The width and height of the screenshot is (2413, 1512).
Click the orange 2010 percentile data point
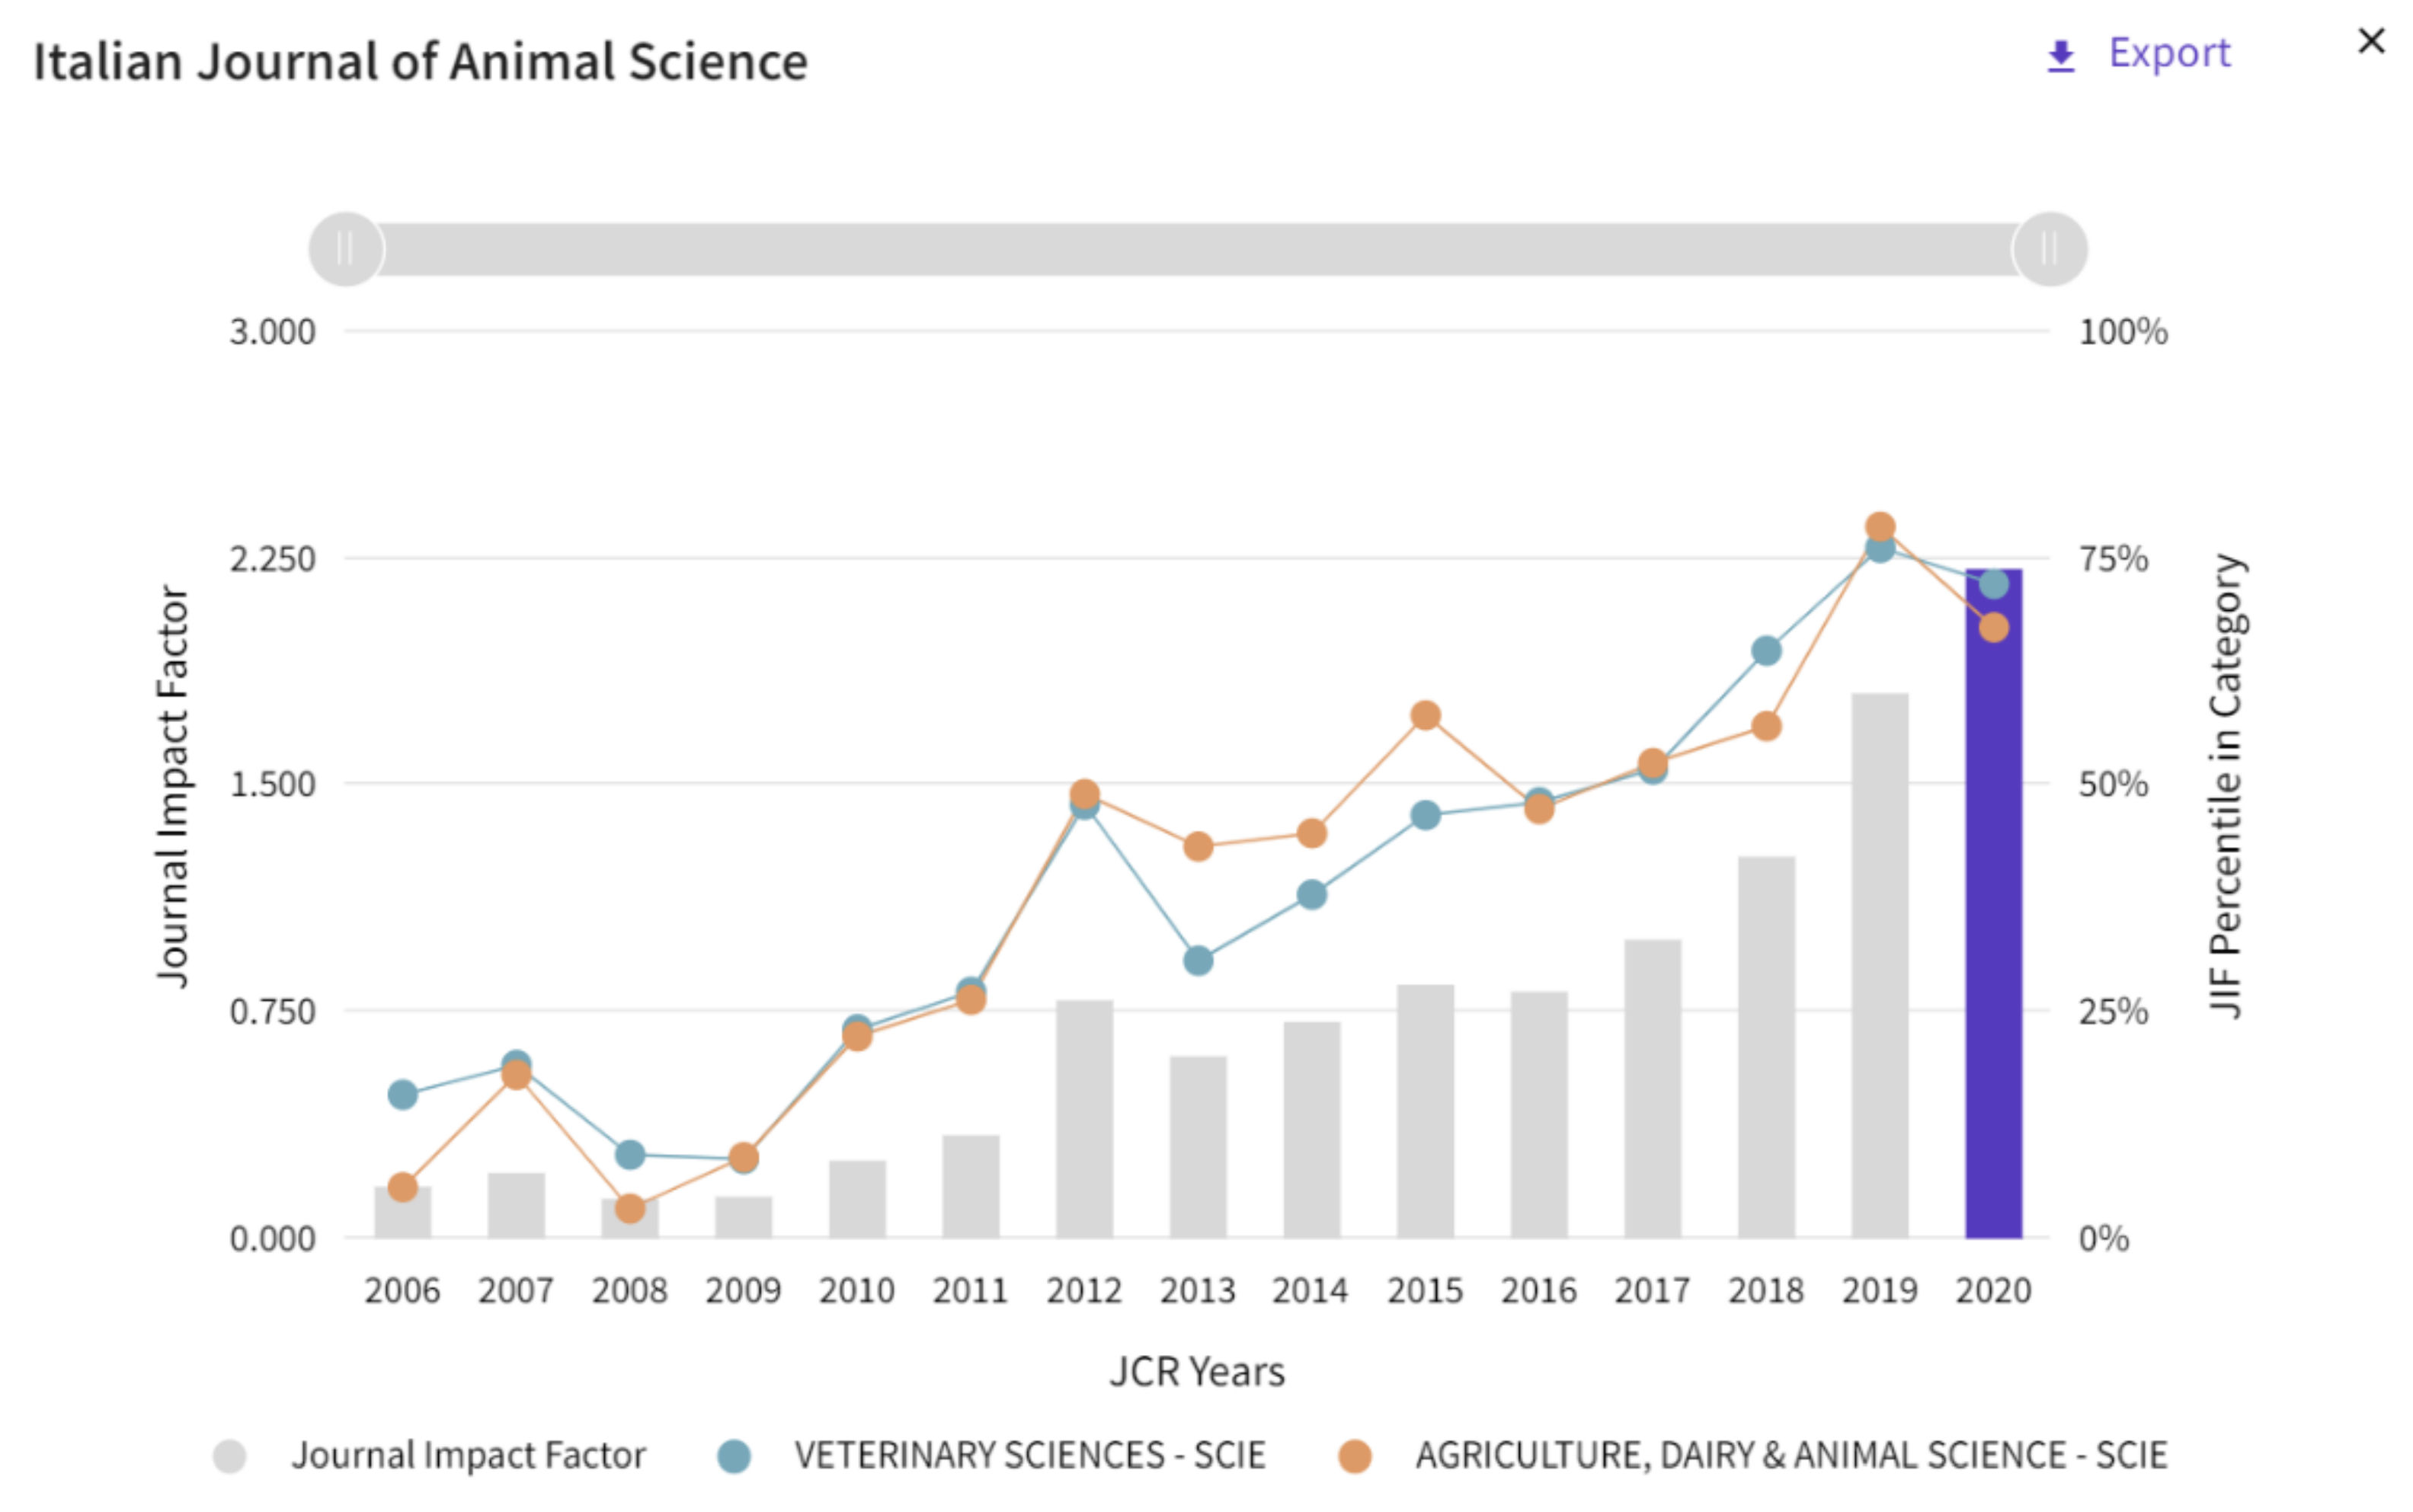pos(857,1037)
